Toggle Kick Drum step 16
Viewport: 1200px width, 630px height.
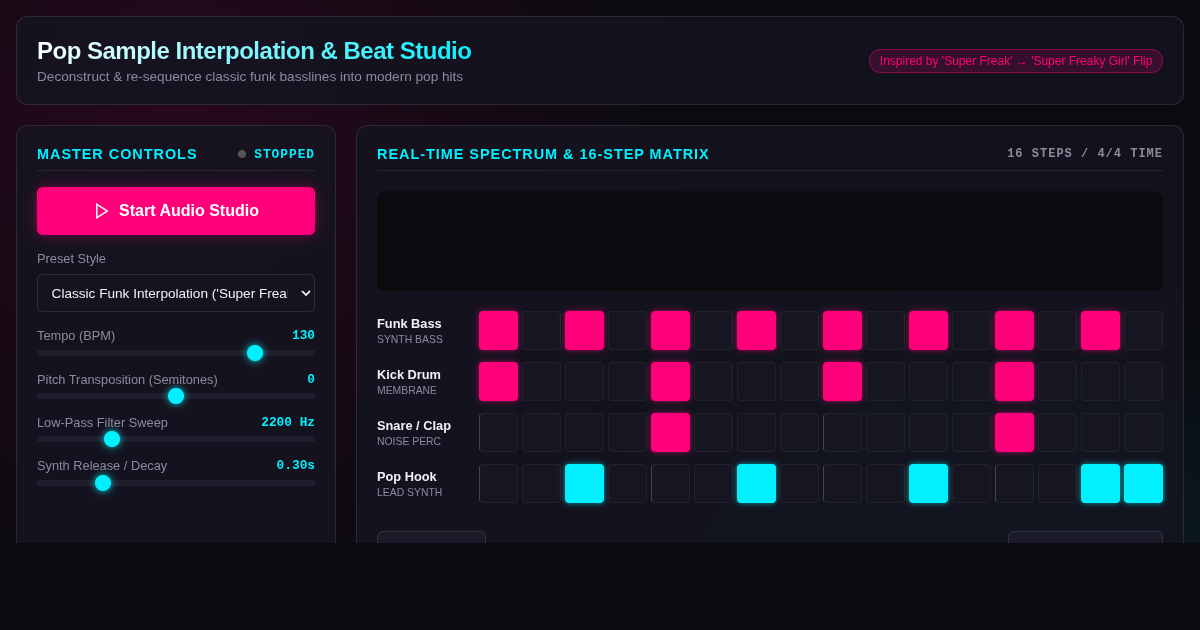click(1143, 381)
